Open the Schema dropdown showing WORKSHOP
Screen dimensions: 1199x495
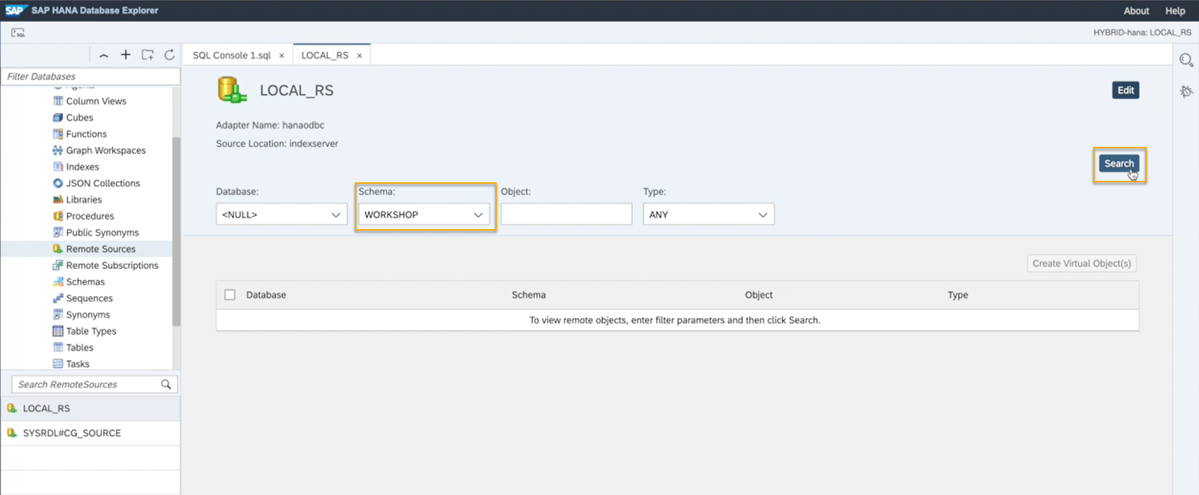tap(425, 215)
